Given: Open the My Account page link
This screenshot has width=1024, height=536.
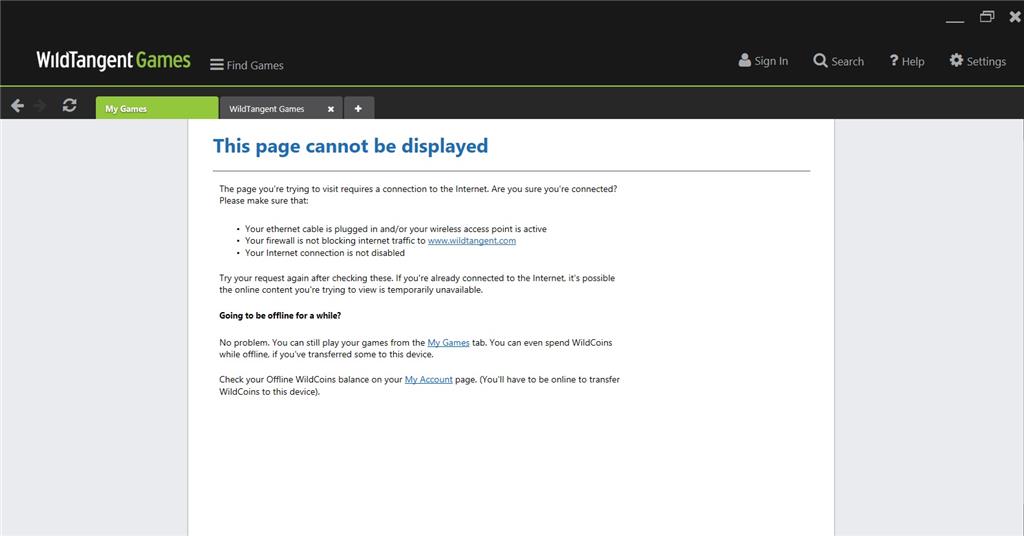Looking at the screenshot, I should point(428,380).
